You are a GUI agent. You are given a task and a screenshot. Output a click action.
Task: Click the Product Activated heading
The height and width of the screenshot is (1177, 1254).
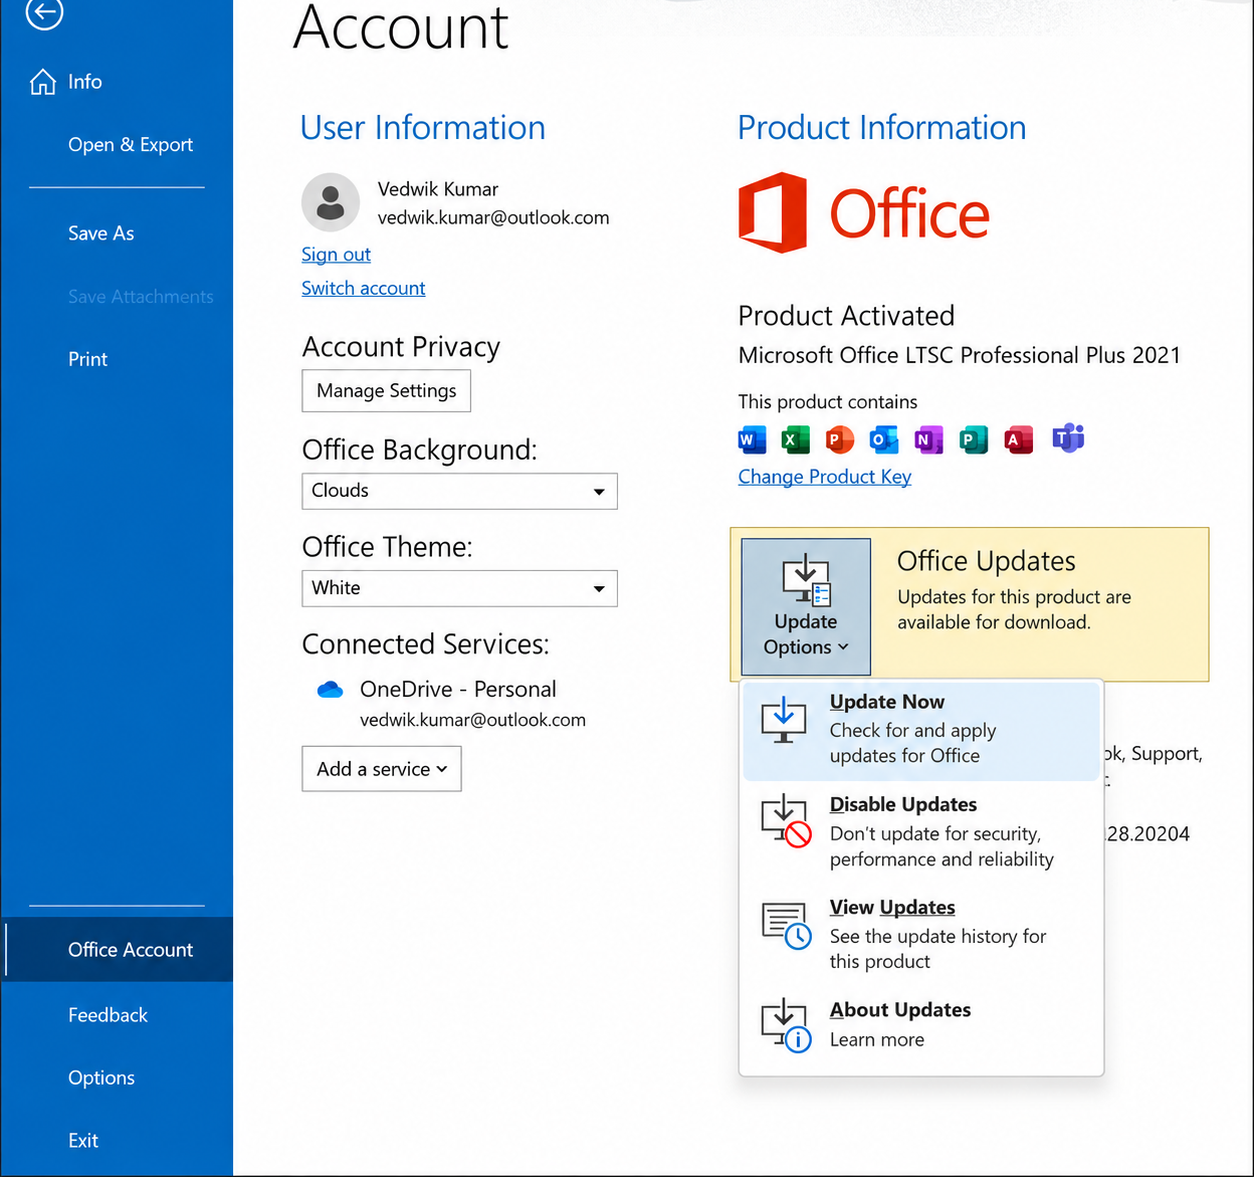click(846, 316)
